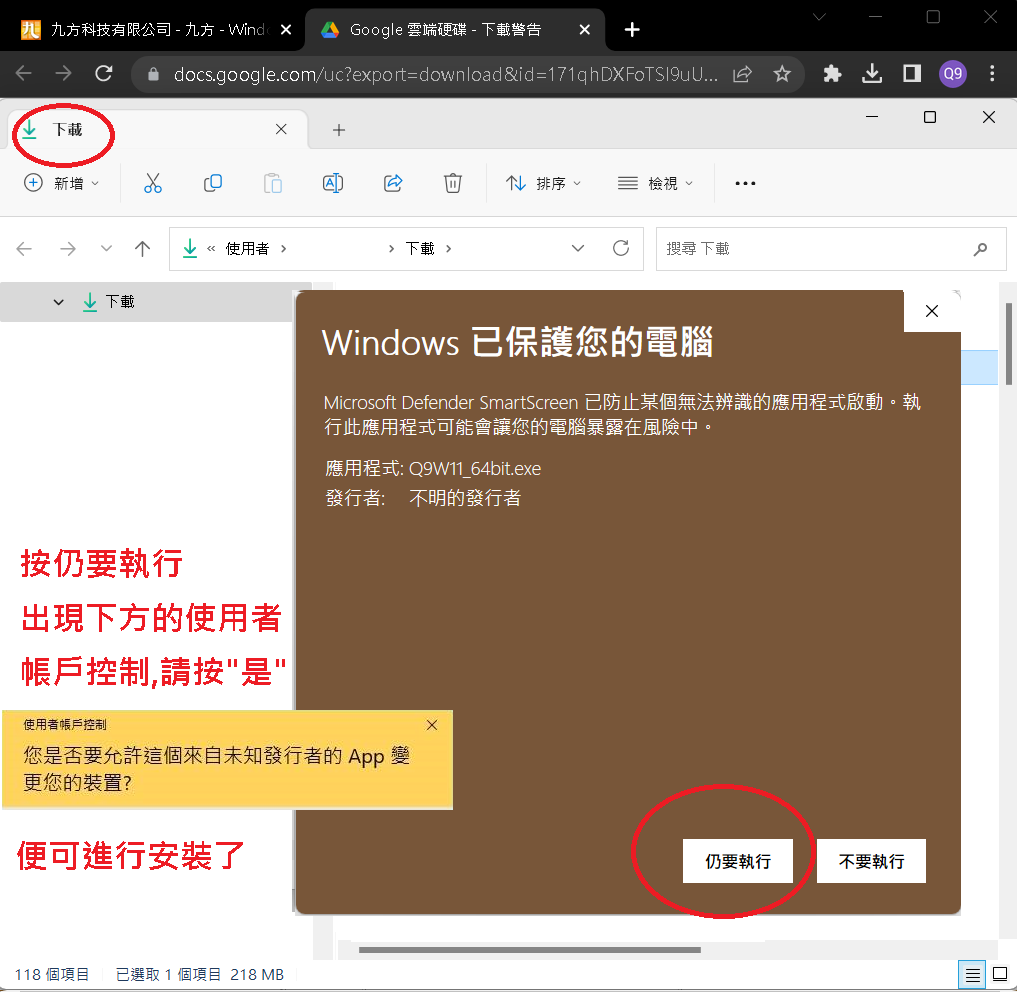Go back in File Explorer
Screen dimensions: 1019x992
click(x=24, y=248)
